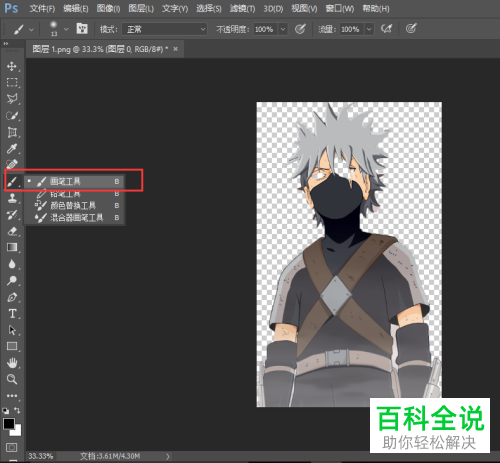Viewport: 500px width, 463px height.
Task: Select the Path Selection tool
Action: [12, 330]
